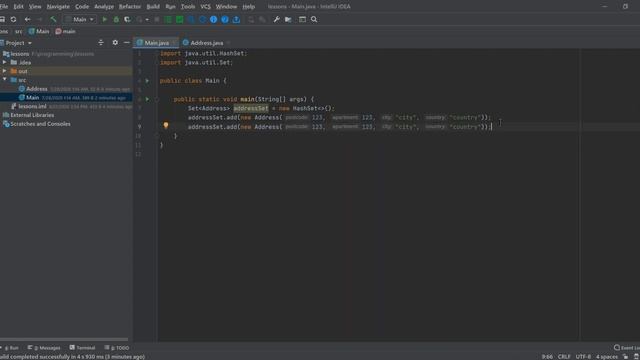This screenshot has height=360, width=640.
Task: Collapse the src folder arrow
Action: [x=4, y=80]
